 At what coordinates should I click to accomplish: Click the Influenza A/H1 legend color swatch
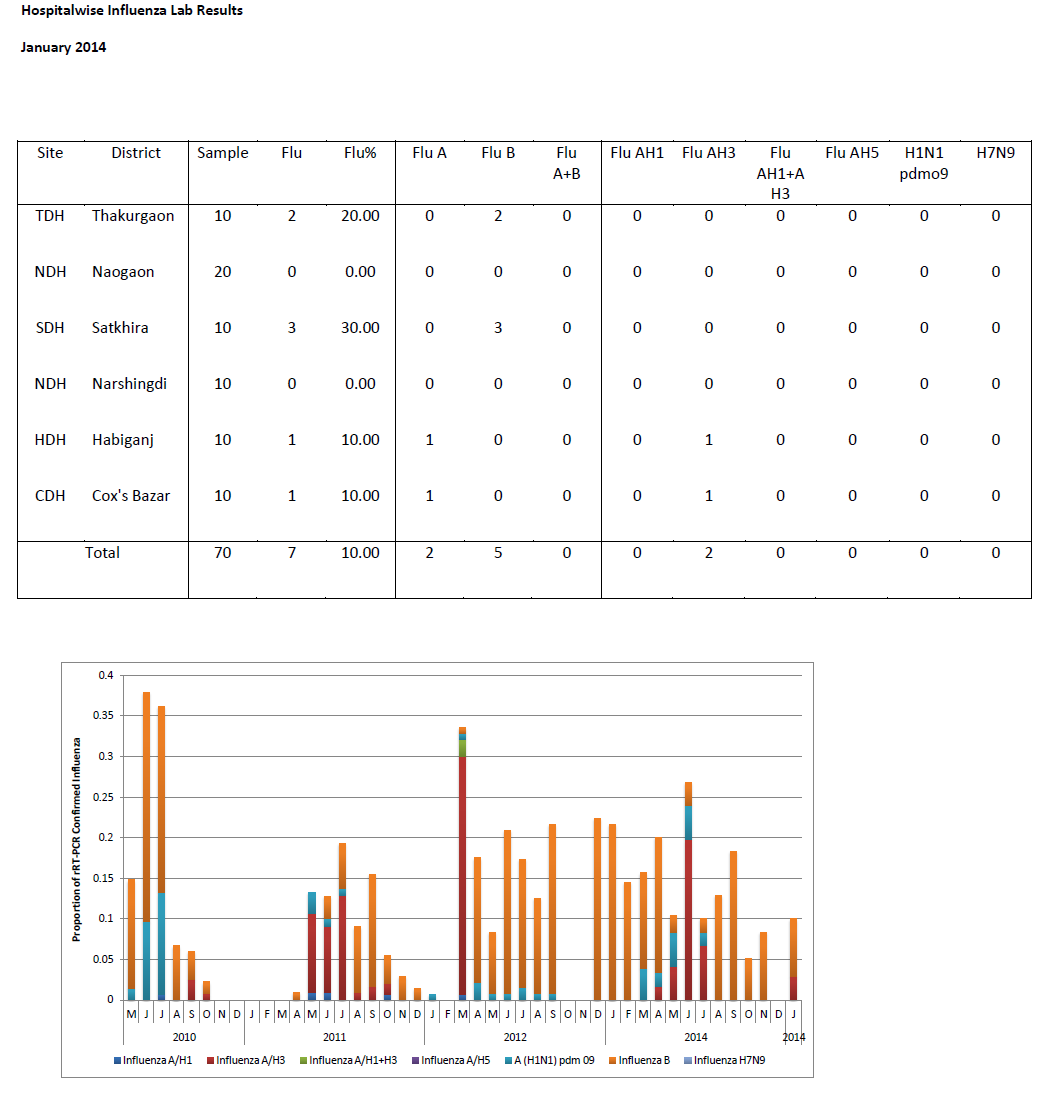(117, 1060)
